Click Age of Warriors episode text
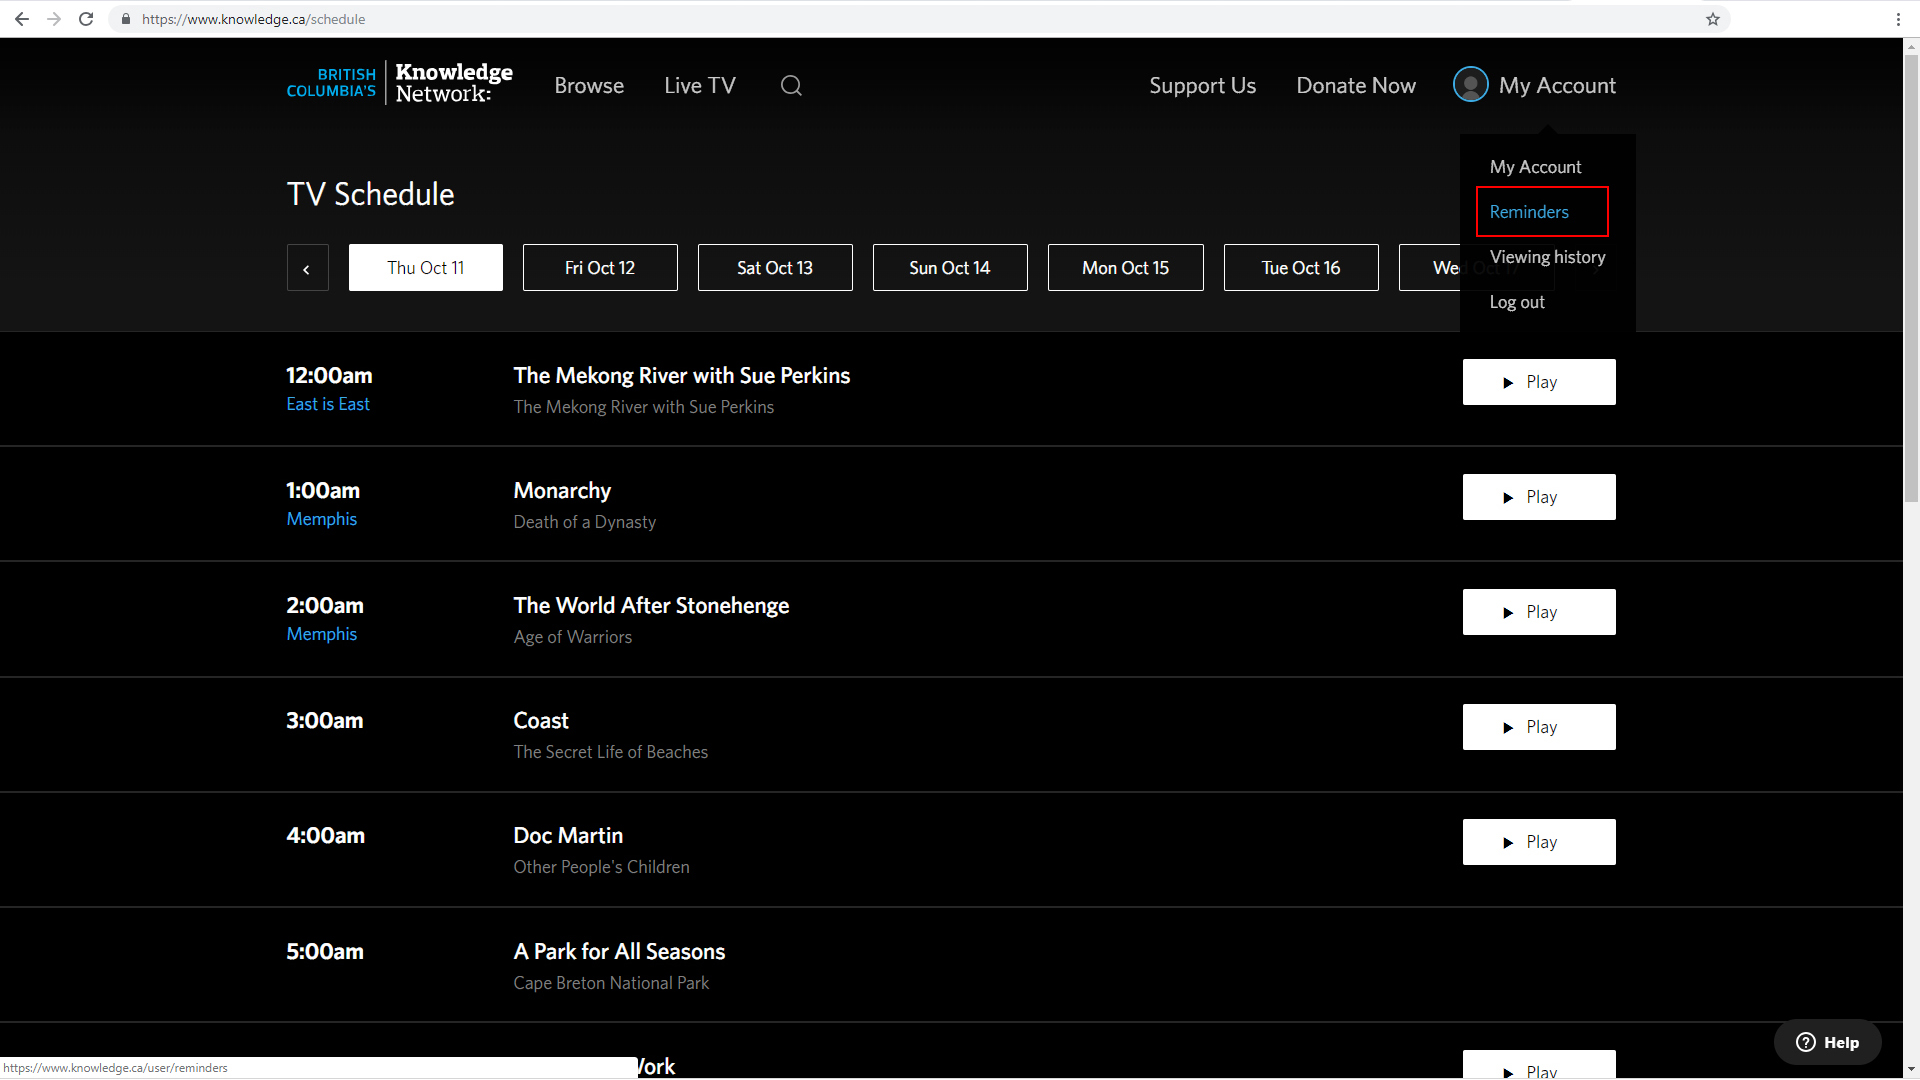1920x1080 pixels. tap(573, 637)
